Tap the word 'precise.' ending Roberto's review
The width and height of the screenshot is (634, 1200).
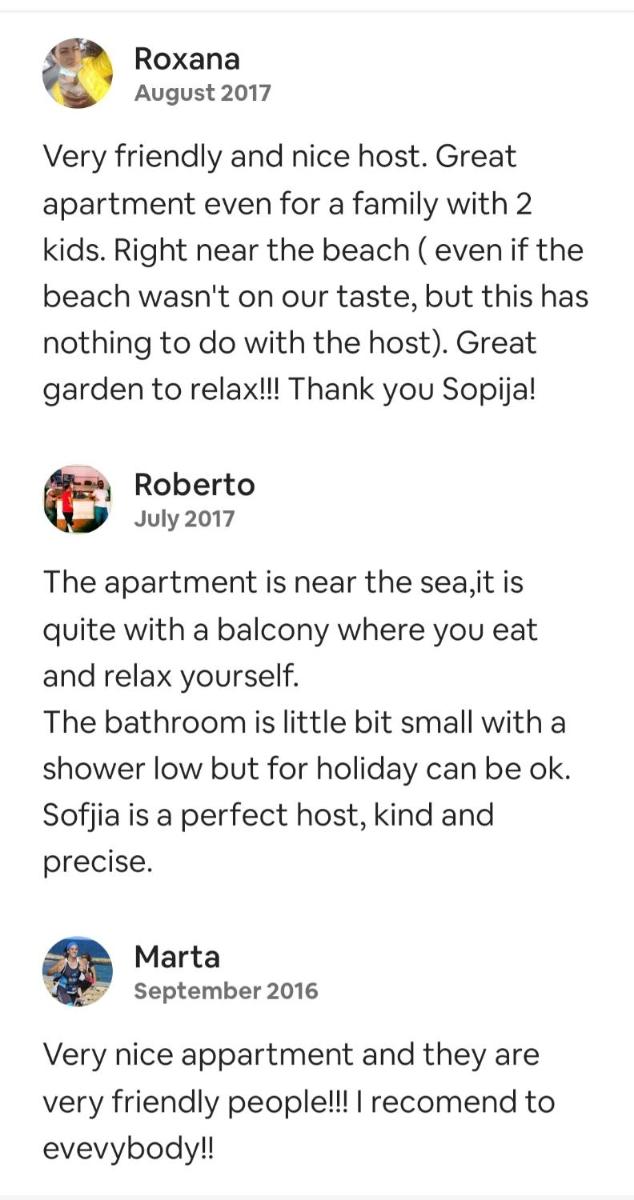click(97, 863)
